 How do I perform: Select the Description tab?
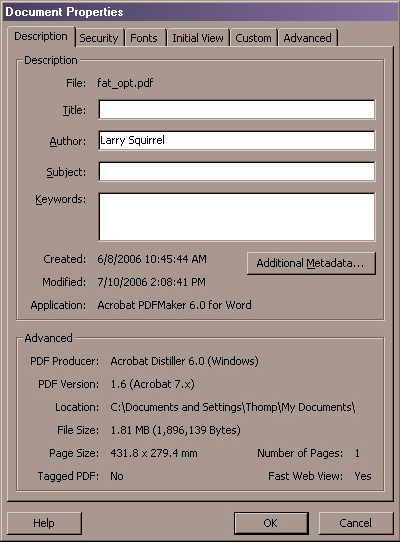click(41, 36)
